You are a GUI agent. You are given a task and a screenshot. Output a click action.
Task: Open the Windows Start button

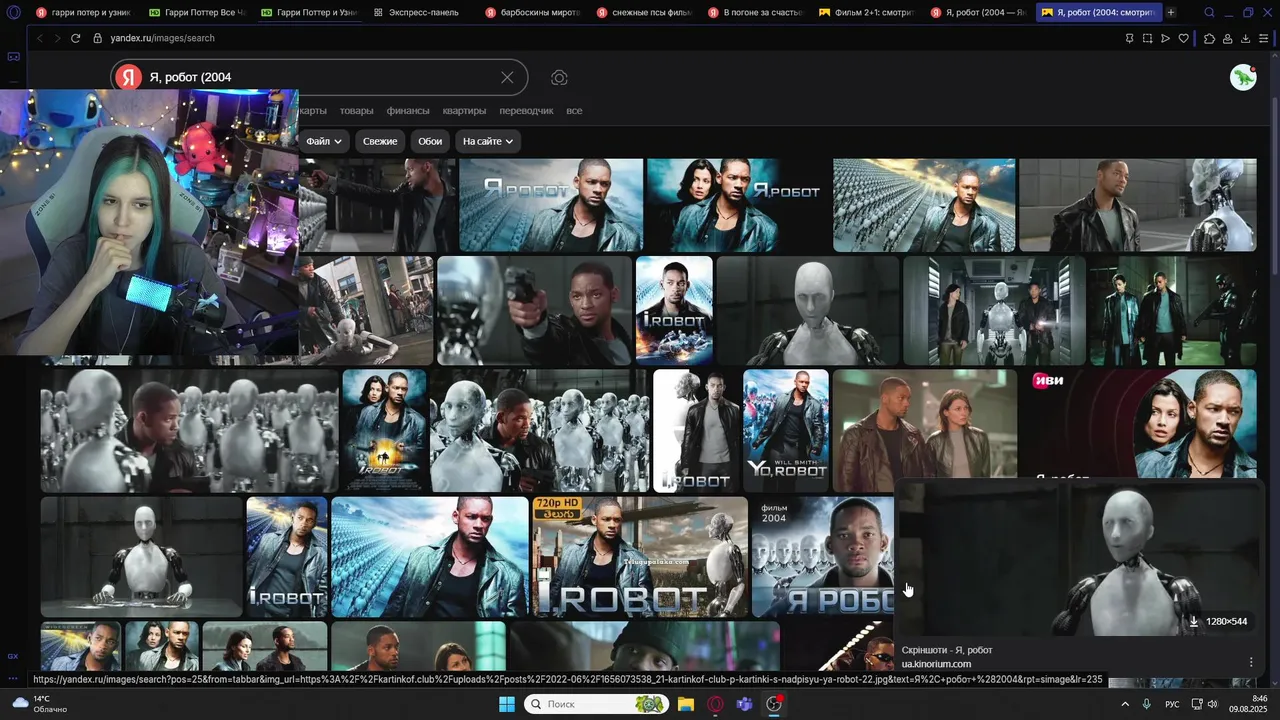pos(507,704)
